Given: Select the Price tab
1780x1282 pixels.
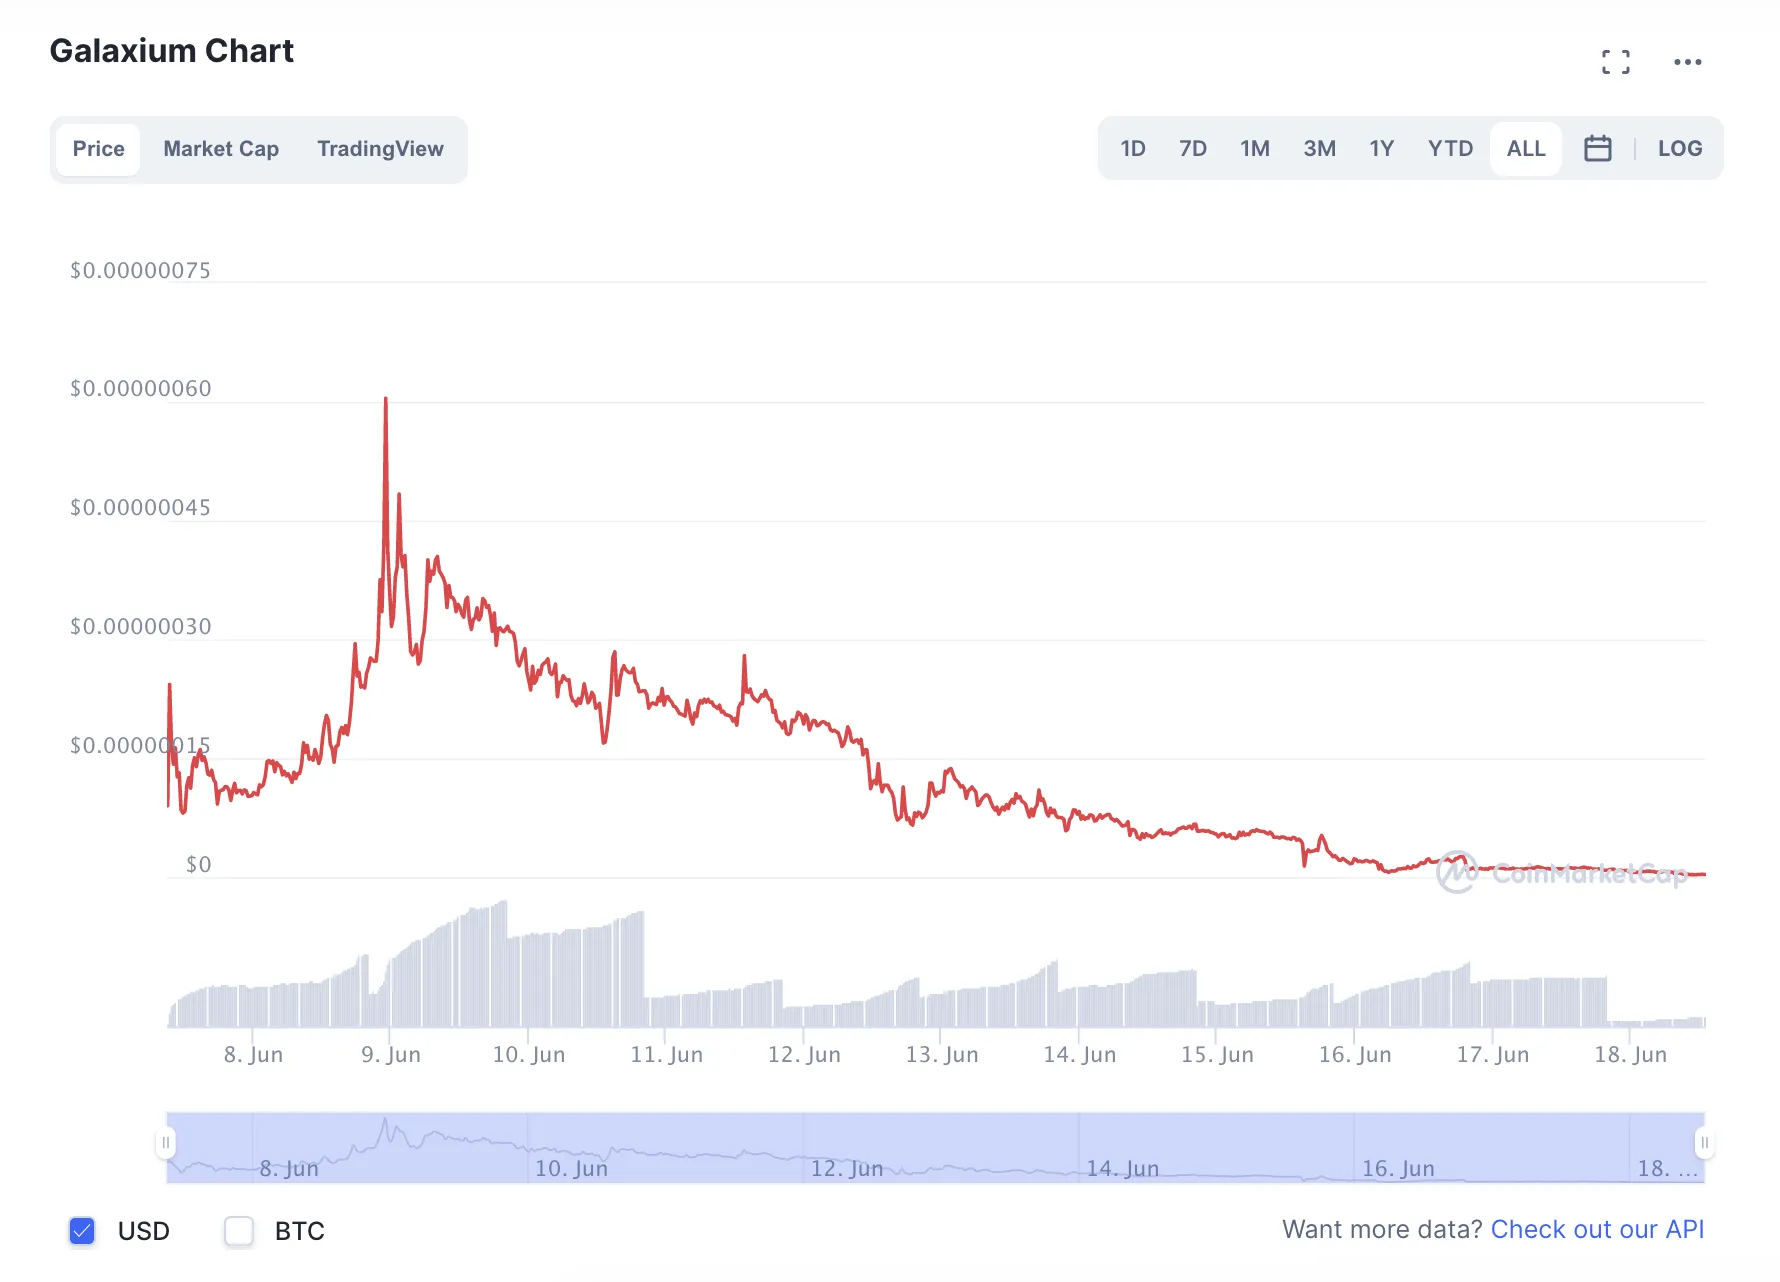Looking at the screenshot, I should pos(98,148).
